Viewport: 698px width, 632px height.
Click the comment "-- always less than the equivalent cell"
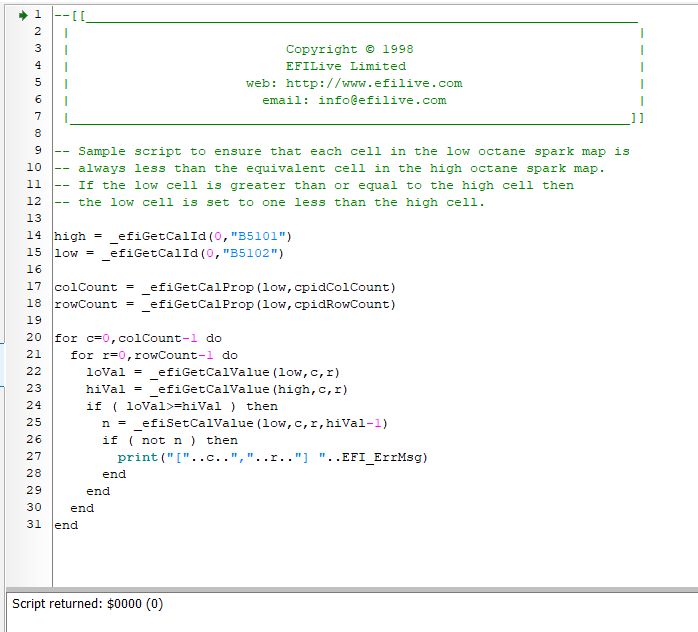click(329, 168)
